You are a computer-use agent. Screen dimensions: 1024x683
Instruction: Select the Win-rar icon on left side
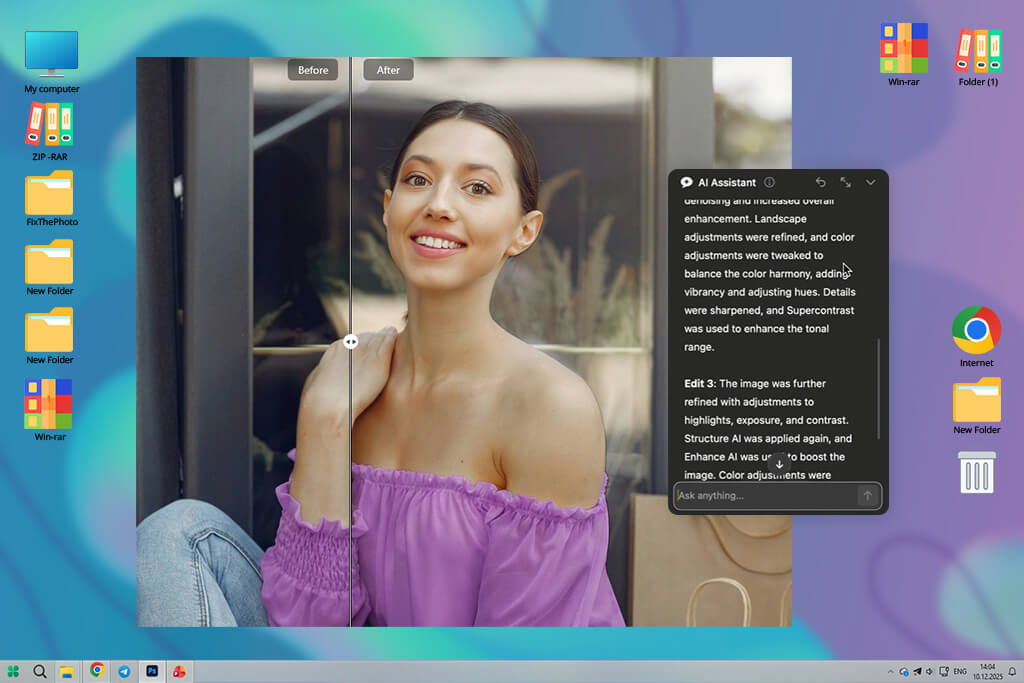point(50,410)
